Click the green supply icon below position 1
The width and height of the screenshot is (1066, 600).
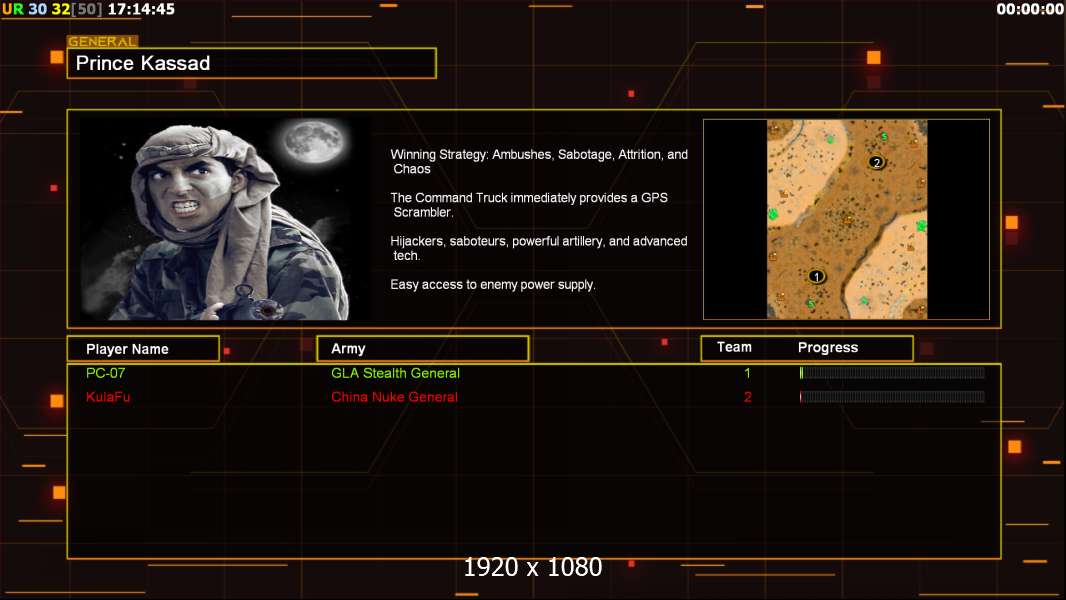tap(810, 303)
